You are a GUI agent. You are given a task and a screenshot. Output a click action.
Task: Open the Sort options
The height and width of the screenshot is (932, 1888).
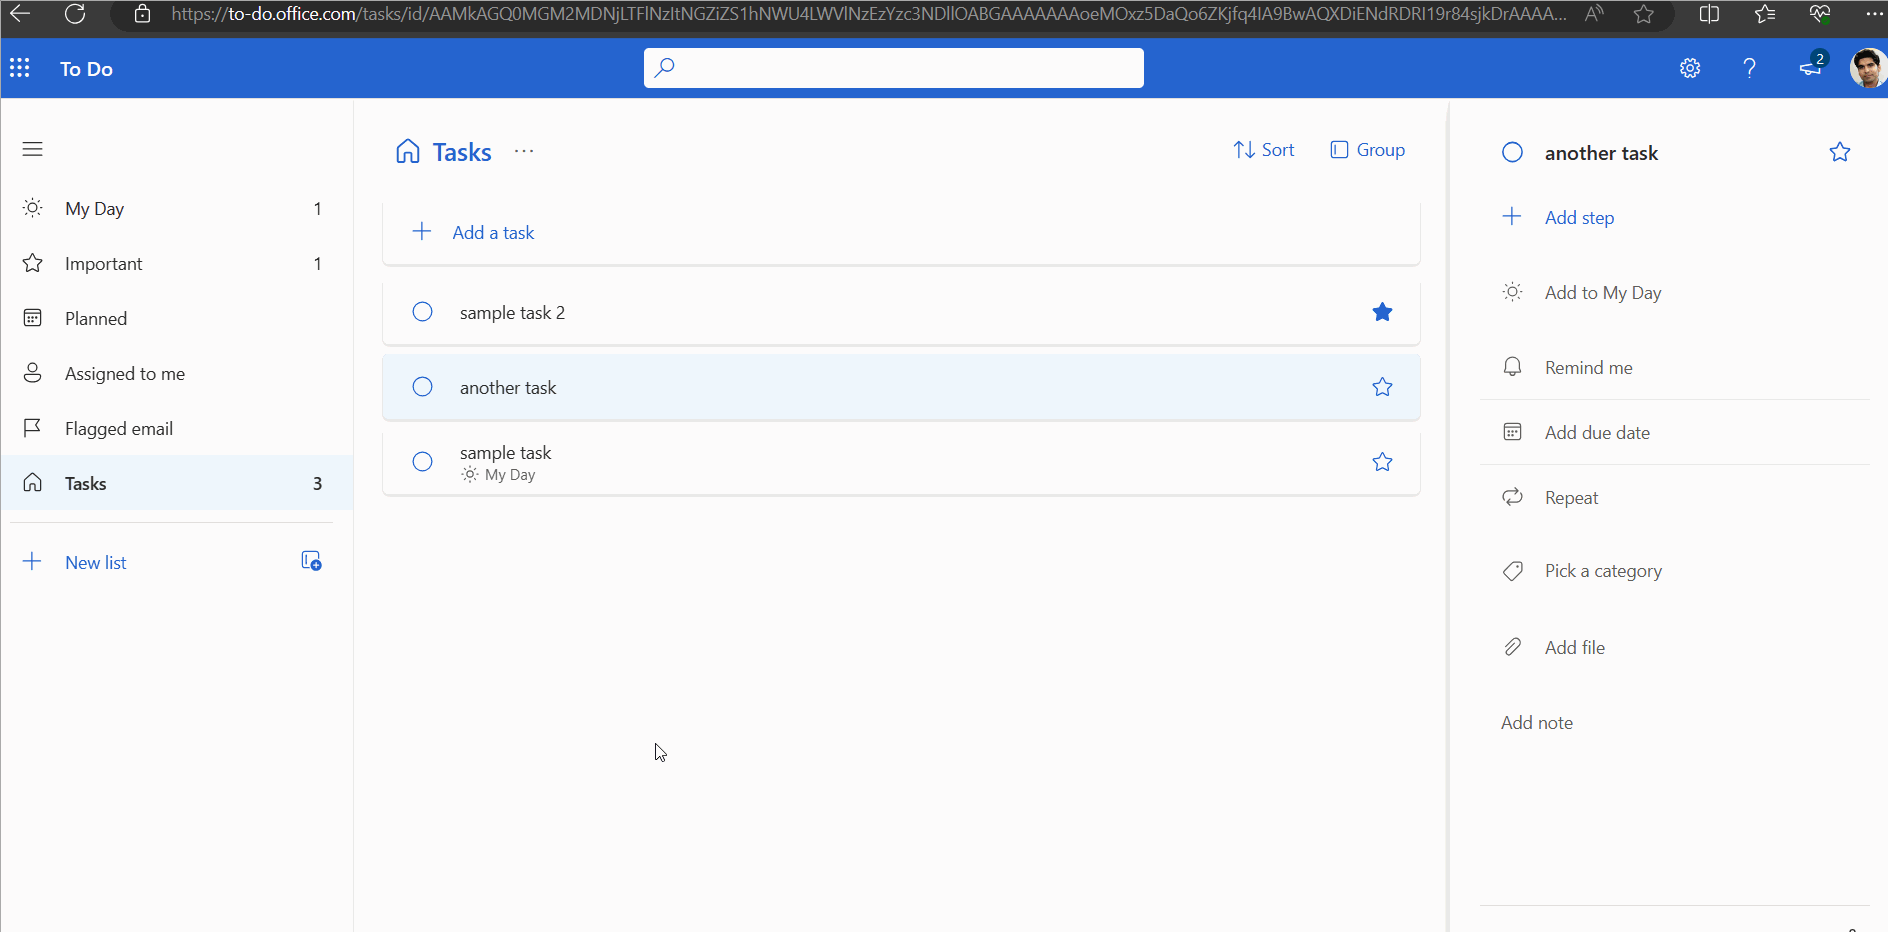click(x=1264, y=149)
